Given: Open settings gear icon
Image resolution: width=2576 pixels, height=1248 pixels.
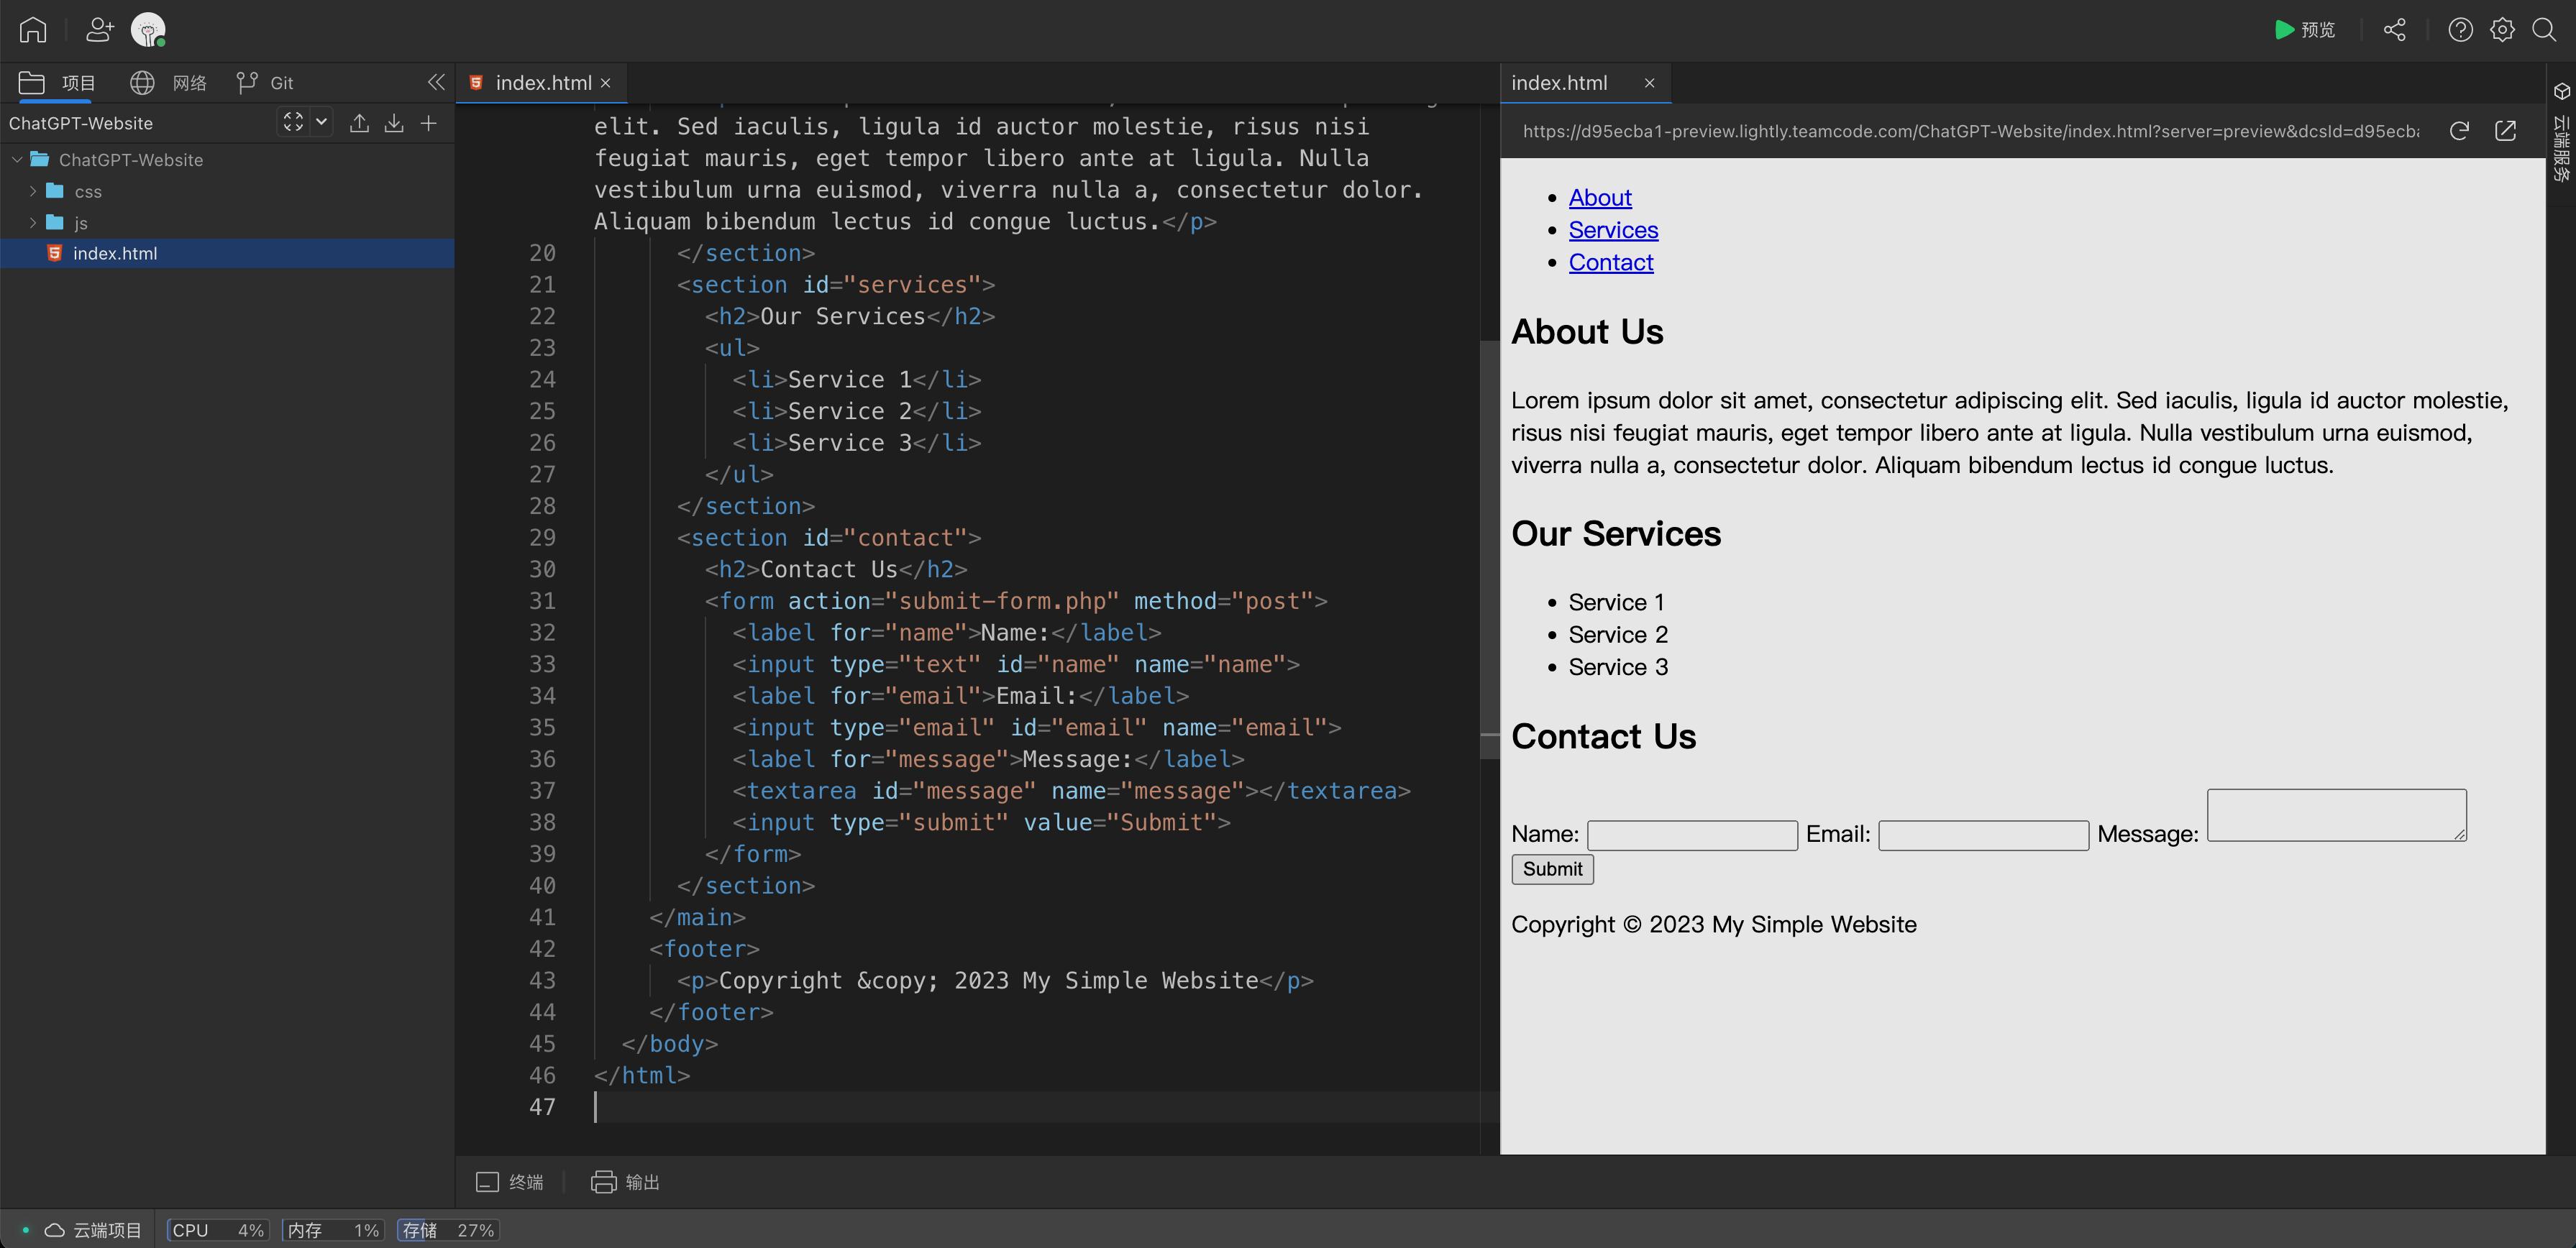Looking at the screenshot, I should click(x=2502, y=30).
